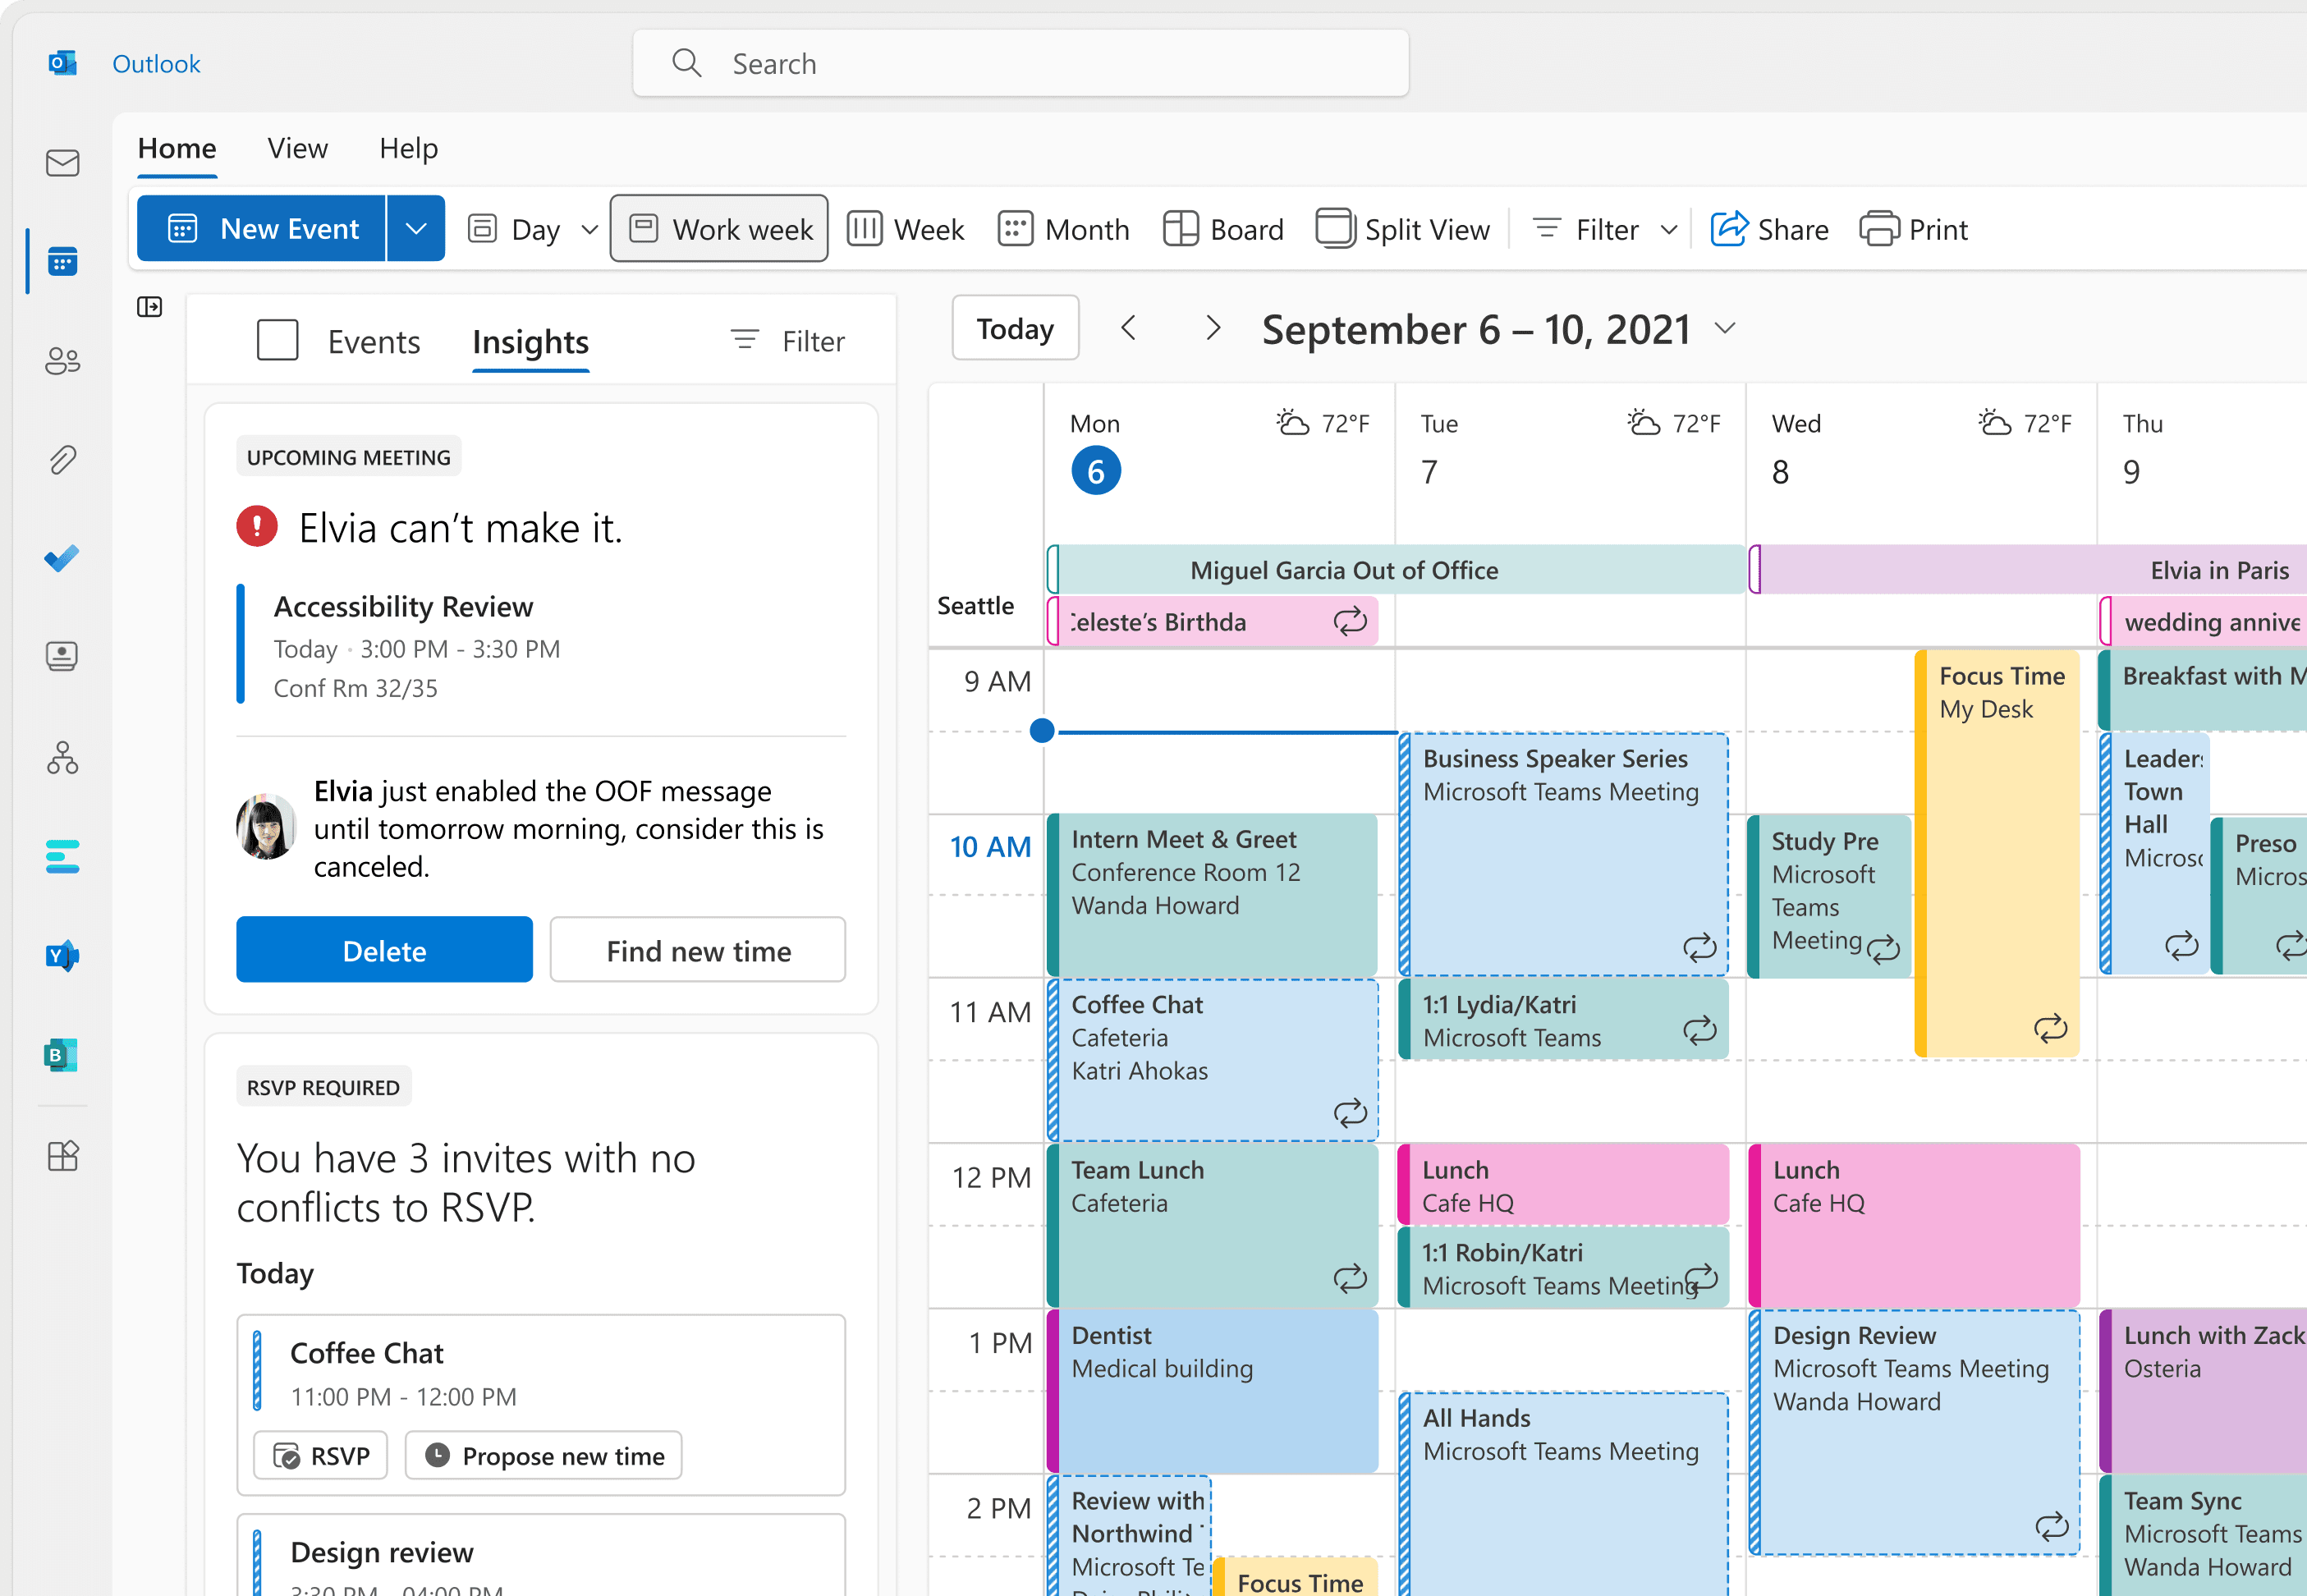Switch to Week view

pyautogui.click(x=906, y=229)
